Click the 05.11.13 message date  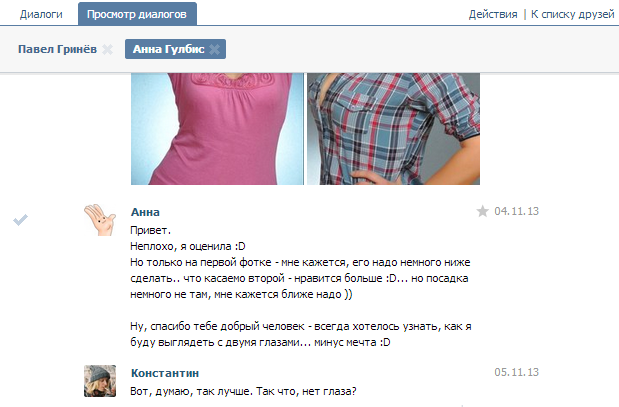click(516, 372)
